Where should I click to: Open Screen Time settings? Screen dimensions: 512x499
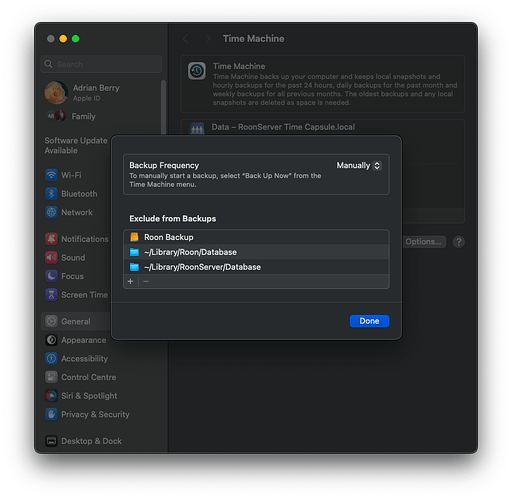[x=77, y=295]
